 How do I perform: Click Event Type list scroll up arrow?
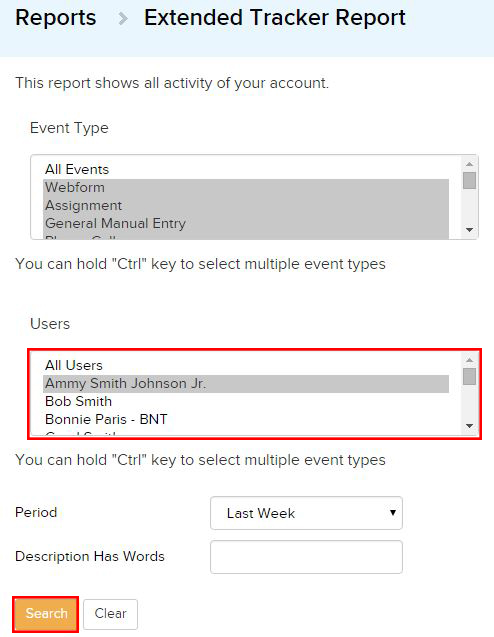click(x=470, y=164)
